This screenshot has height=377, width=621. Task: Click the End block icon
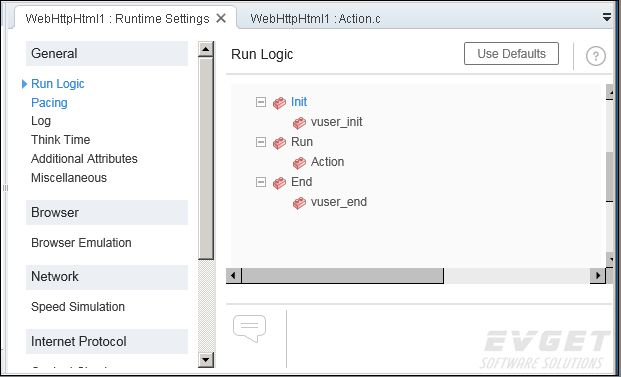tap(279, 183)
